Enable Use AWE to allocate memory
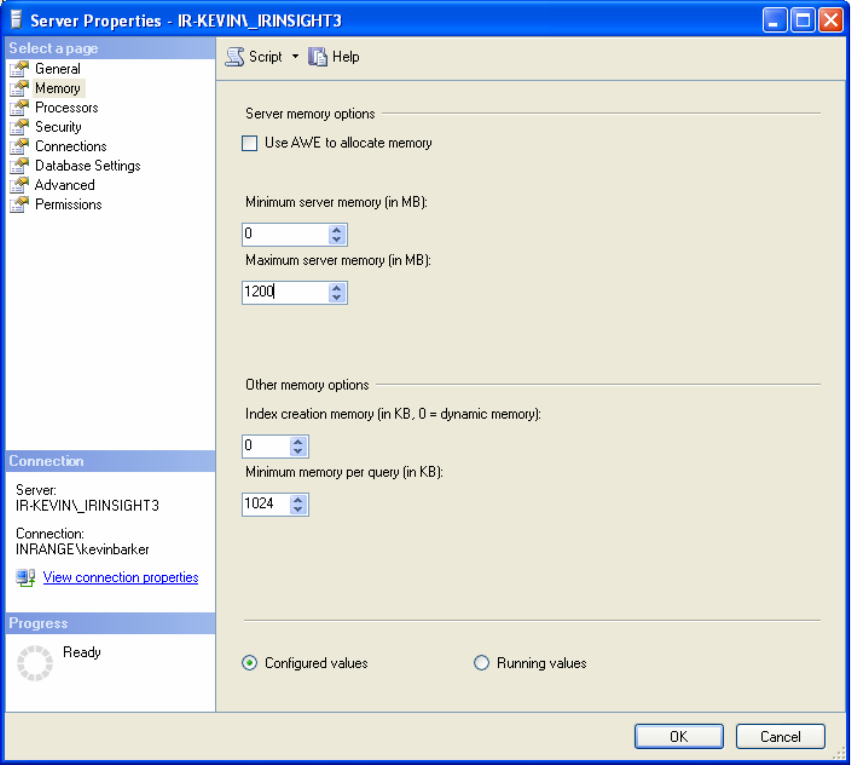 pos(250,143)
